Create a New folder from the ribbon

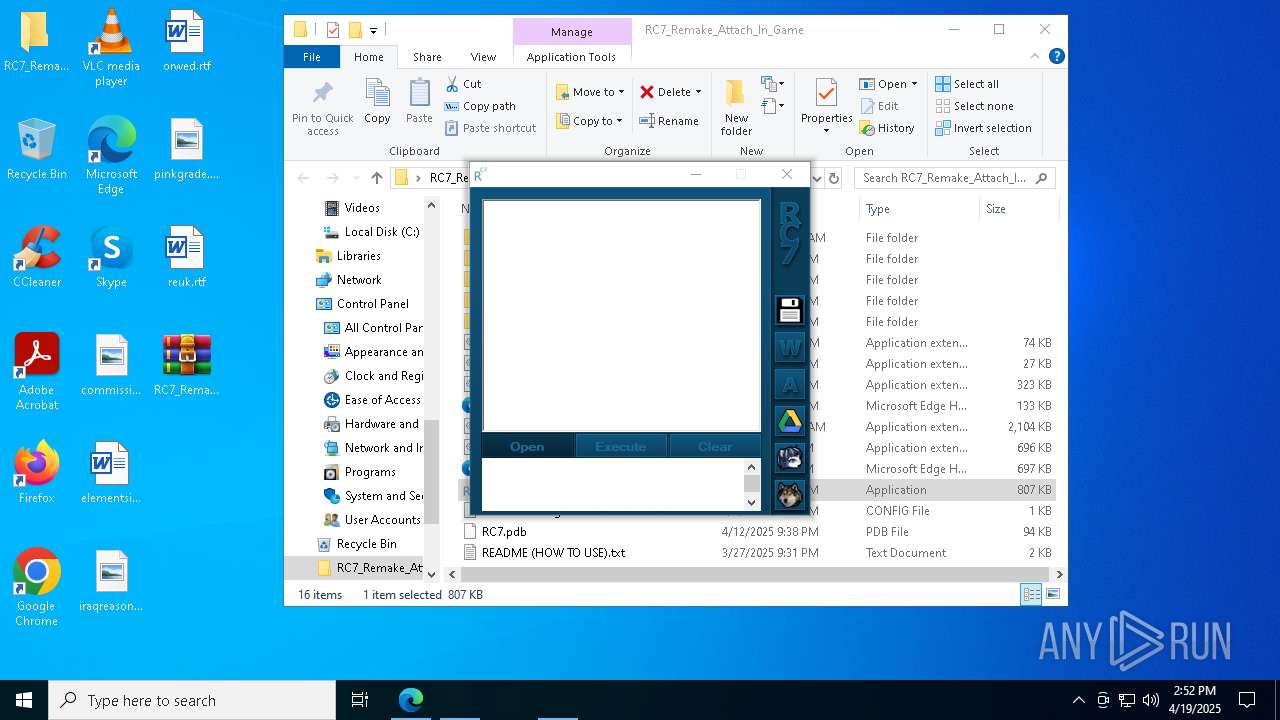(736, 108)
